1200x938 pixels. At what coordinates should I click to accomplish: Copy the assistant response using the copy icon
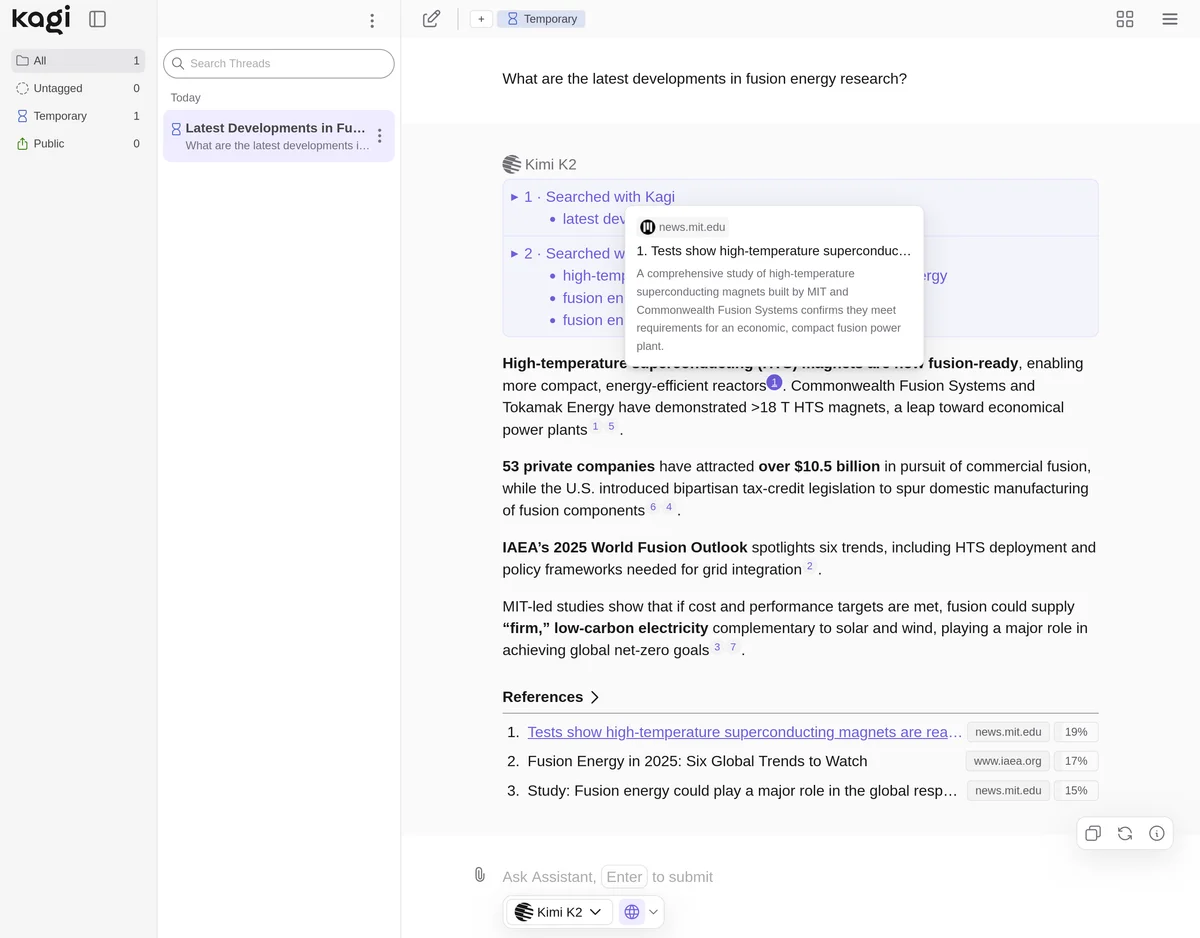[x=1093, y=833]
